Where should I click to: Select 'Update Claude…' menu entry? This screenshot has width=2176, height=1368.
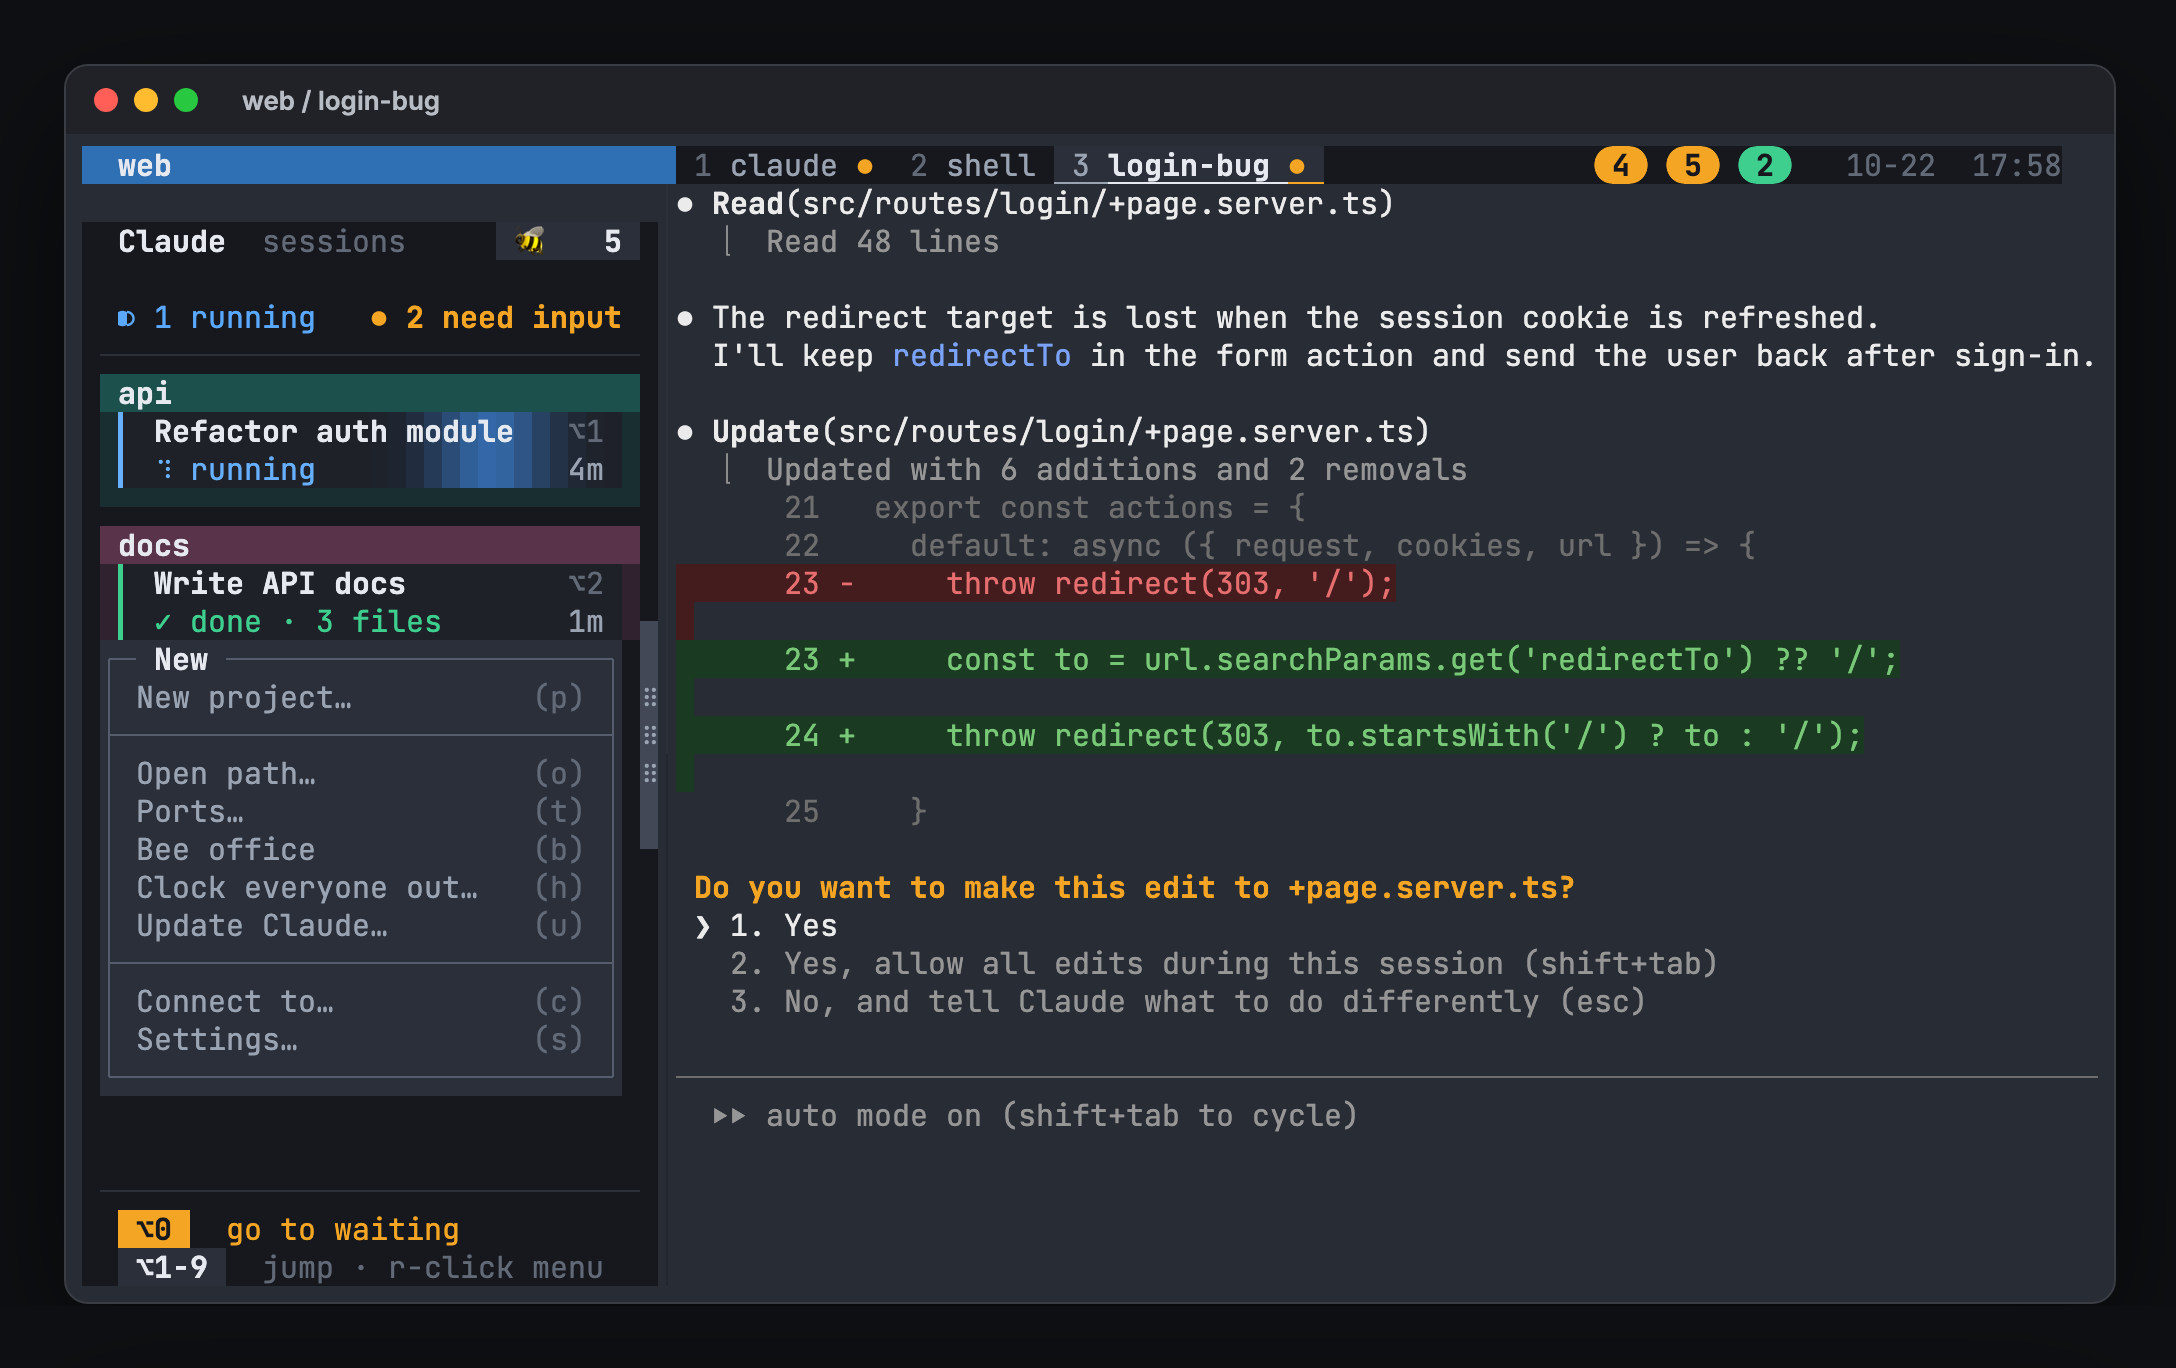(x=360, y=926)
